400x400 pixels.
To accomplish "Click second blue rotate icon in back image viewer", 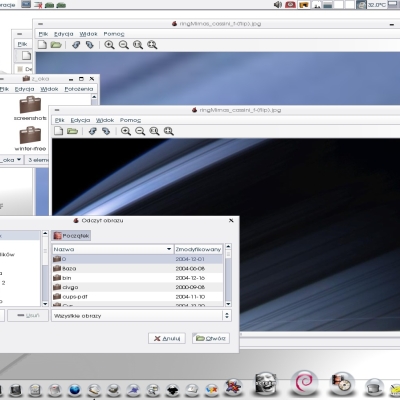I will pyautogui.click(x=90, y=45).
